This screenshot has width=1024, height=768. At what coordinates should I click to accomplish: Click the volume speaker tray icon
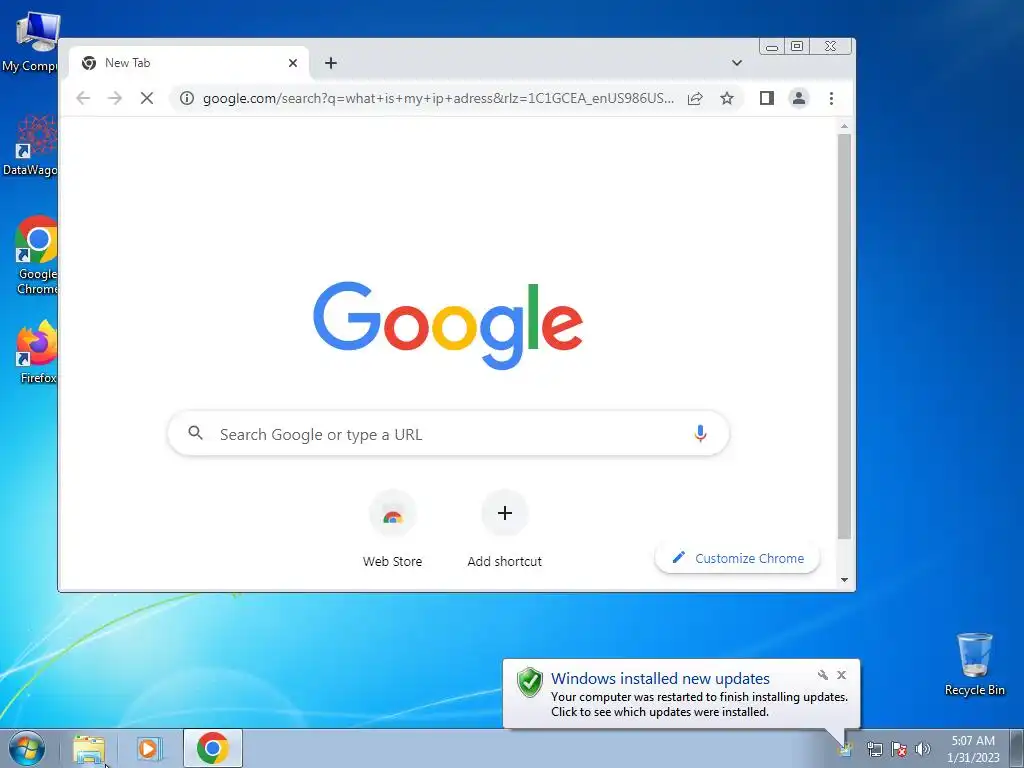click(923, 749)
